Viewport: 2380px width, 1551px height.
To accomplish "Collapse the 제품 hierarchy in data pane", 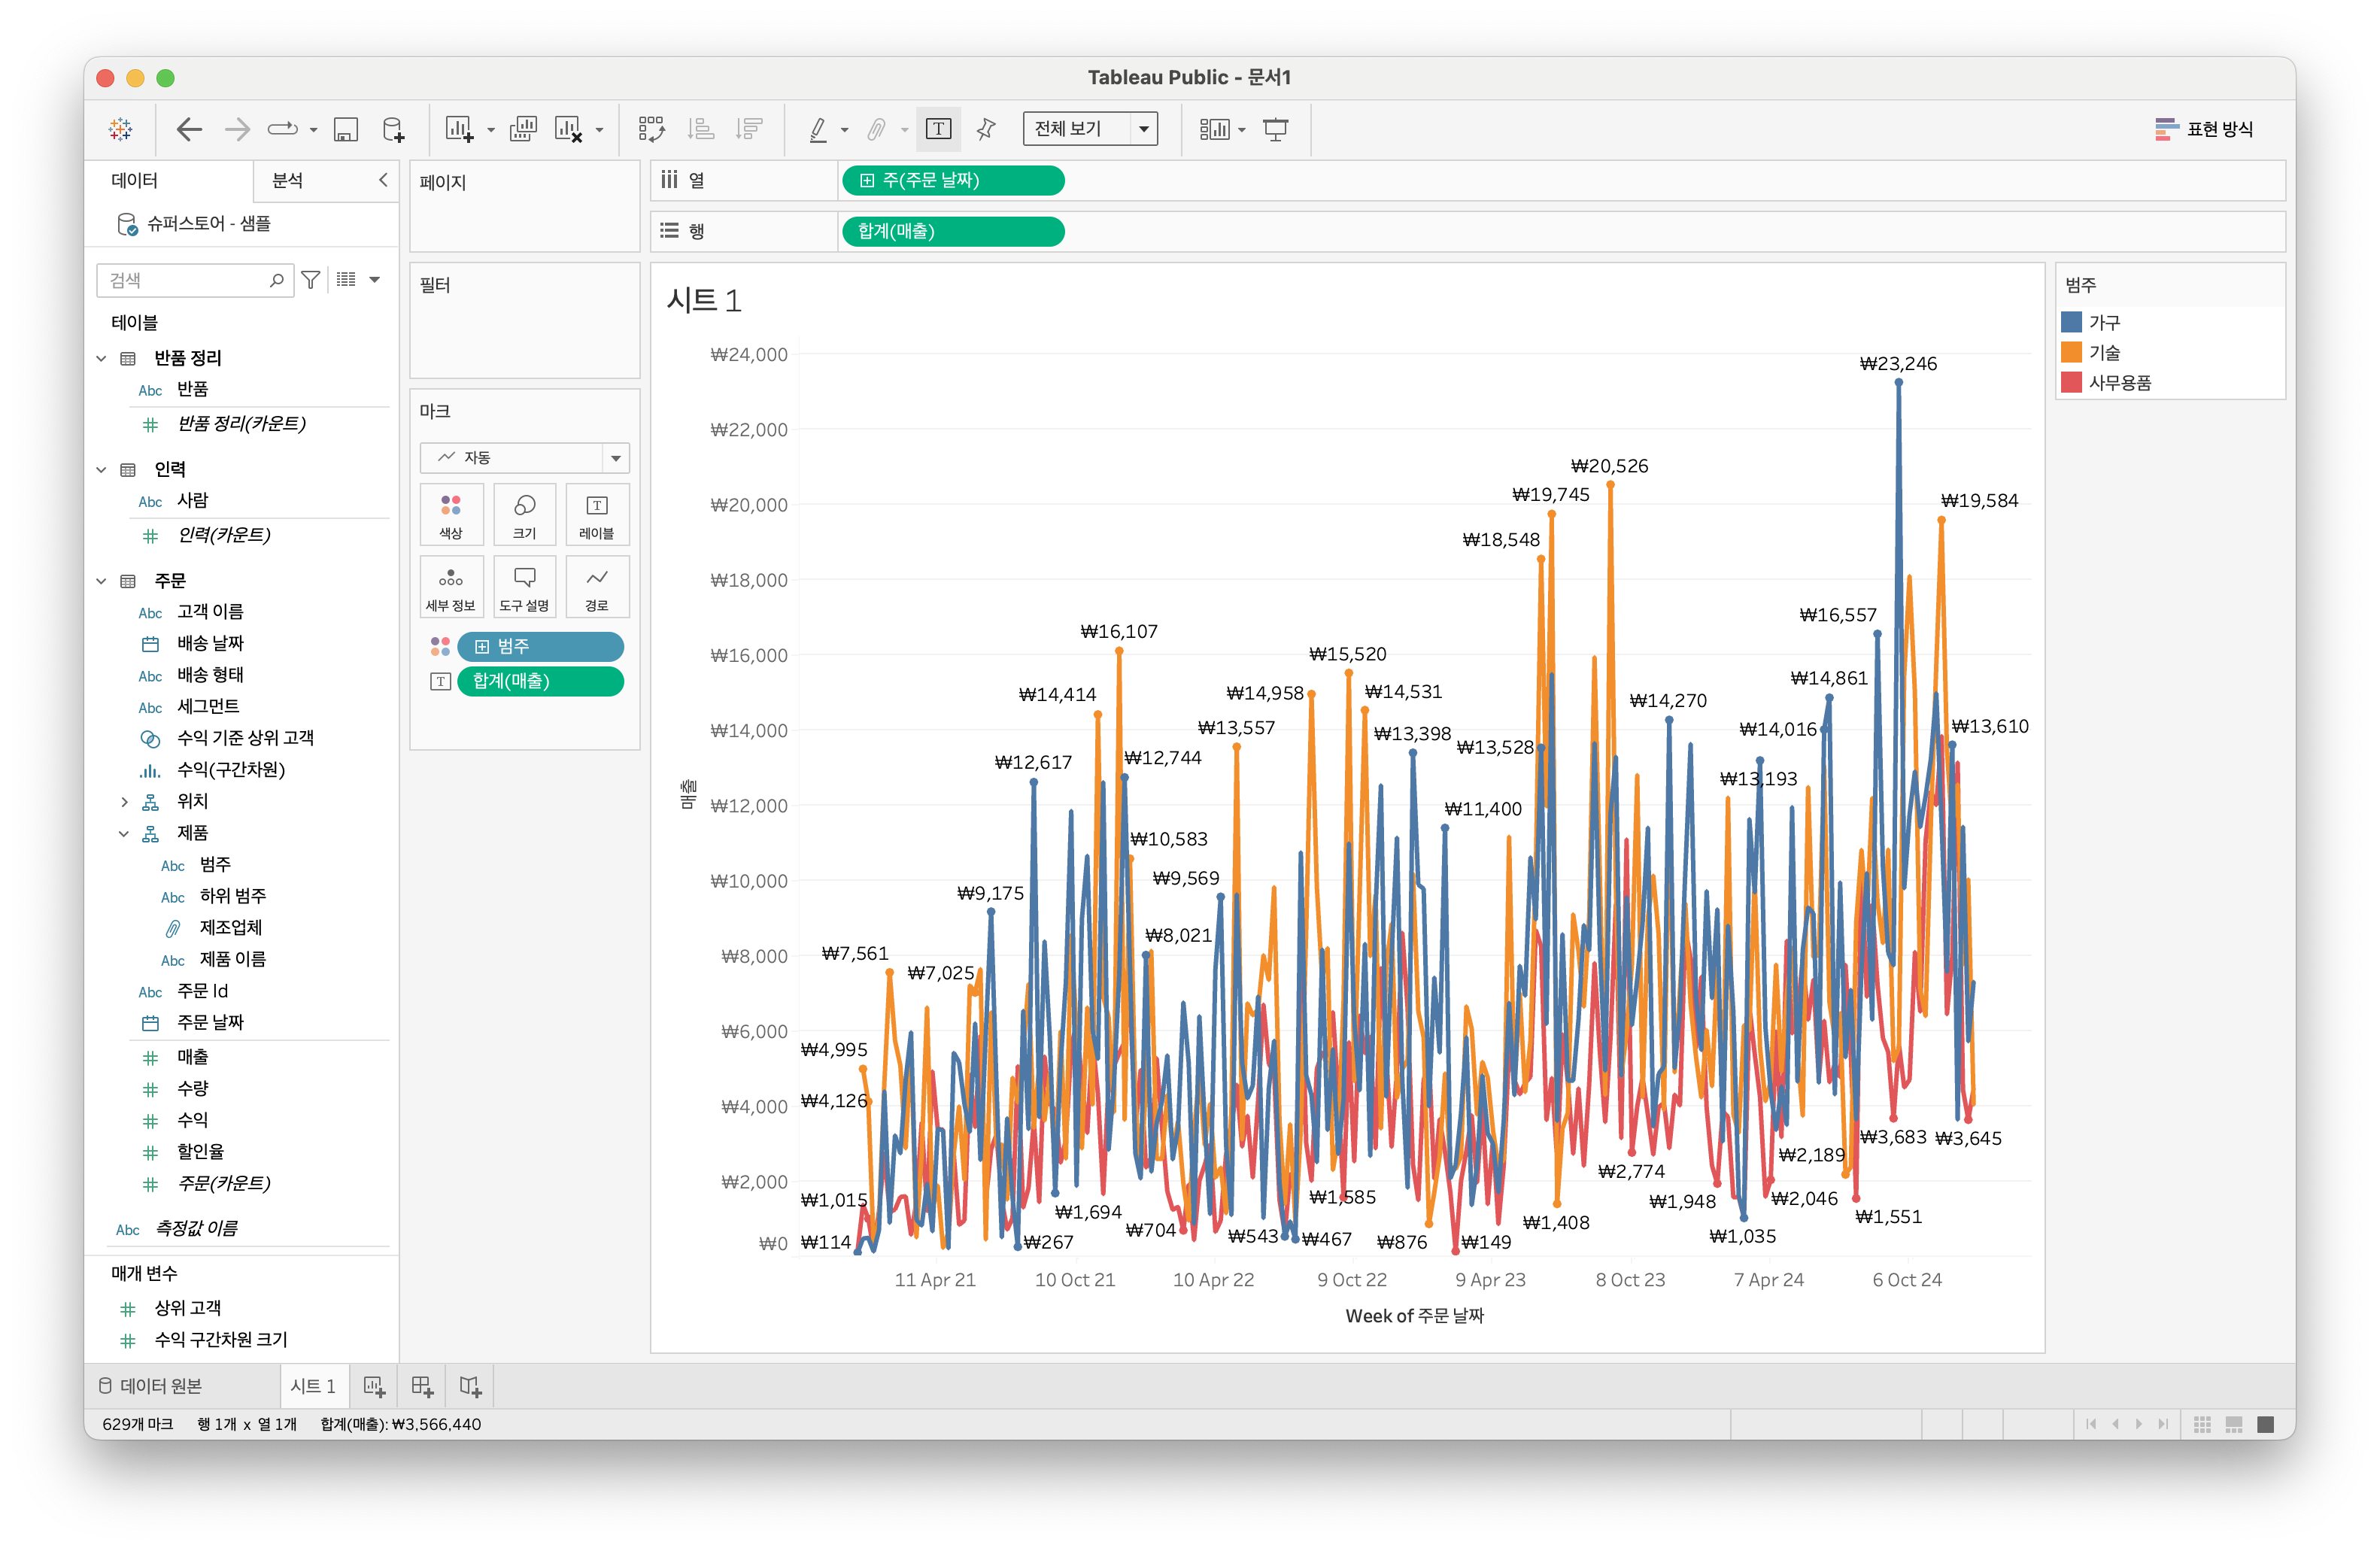I will 124,833.
